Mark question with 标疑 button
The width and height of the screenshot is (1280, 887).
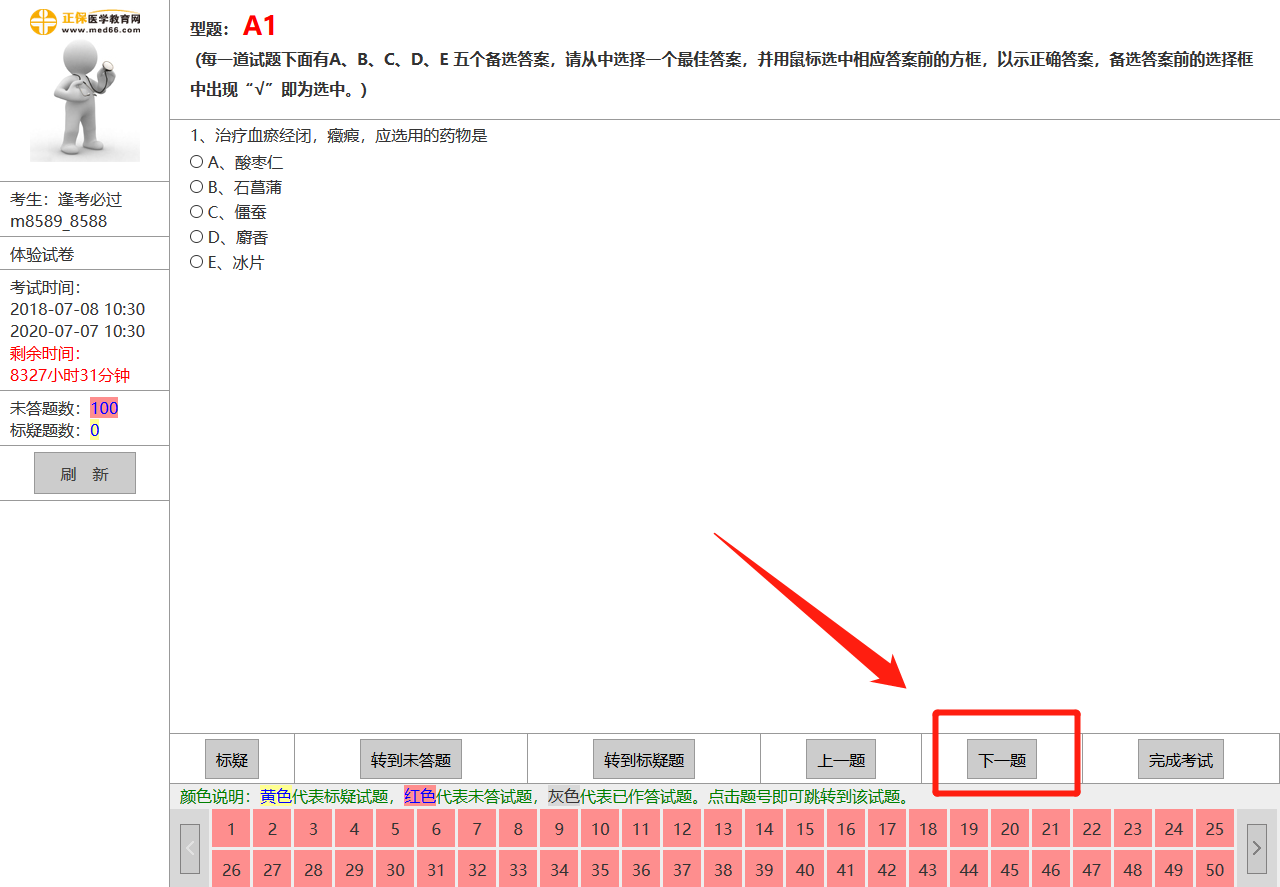[x=232, y=760]
